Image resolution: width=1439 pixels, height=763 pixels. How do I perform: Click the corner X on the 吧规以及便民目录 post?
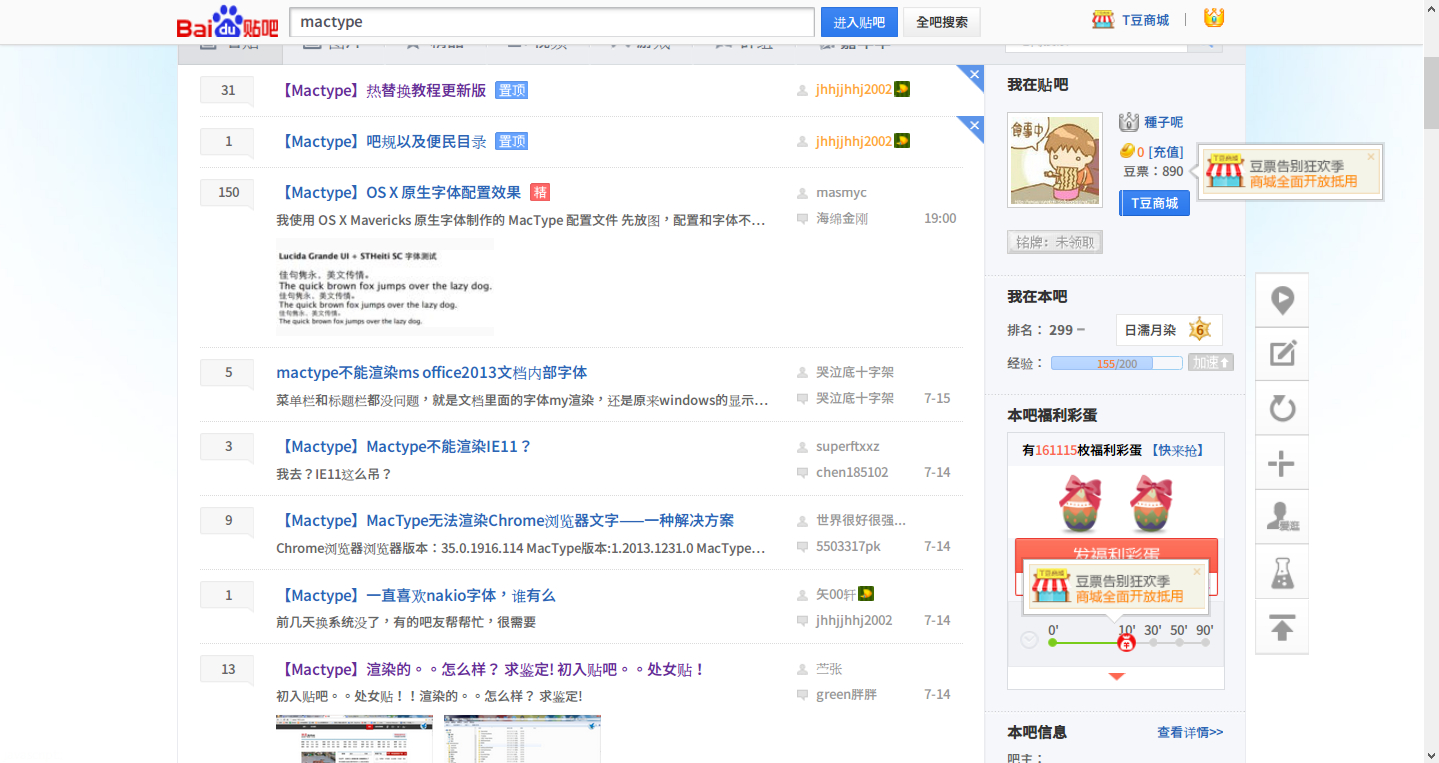972,125
